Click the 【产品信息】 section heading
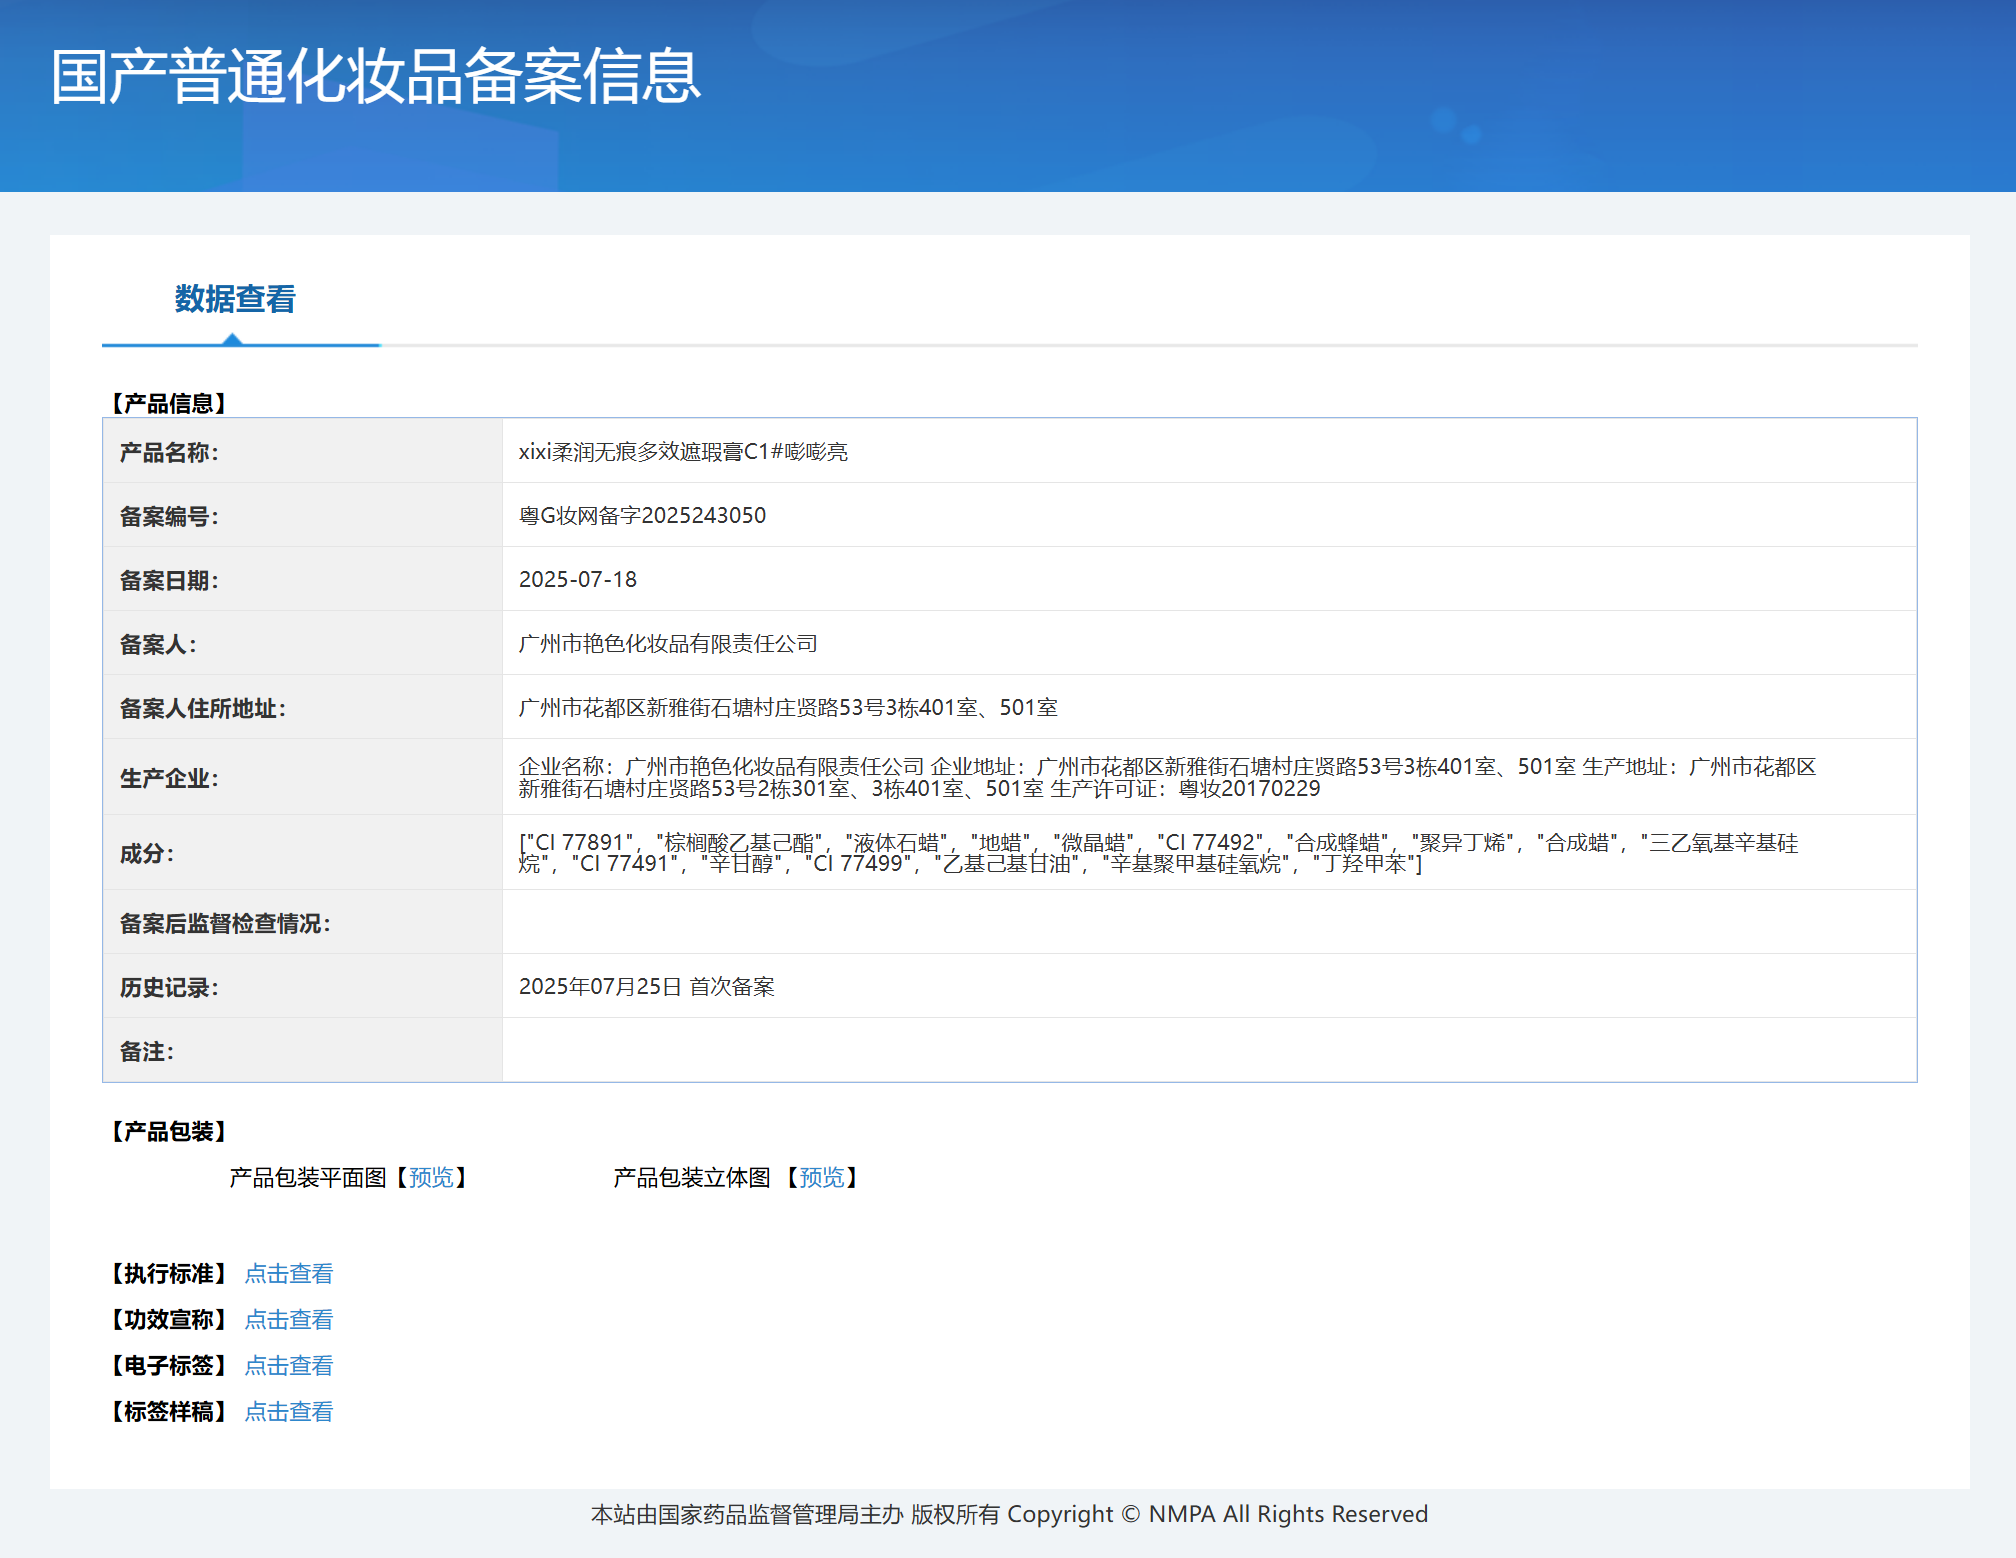This screenshot has height=1558, width=2016. pyautogui.click(x=169, y=403)
